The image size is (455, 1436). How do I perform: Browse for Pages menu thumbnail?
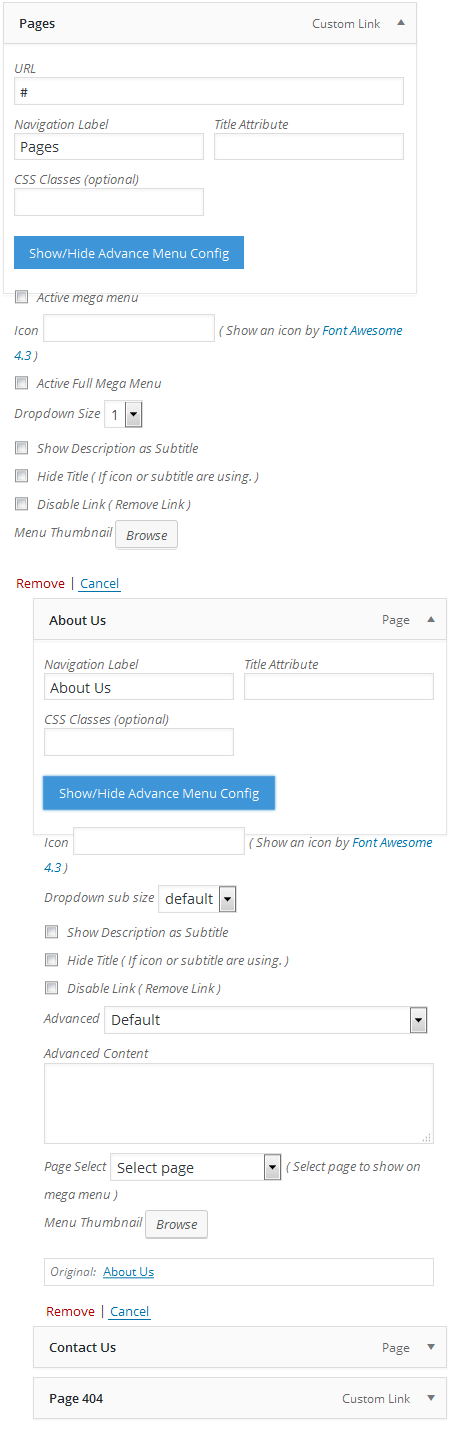click(x=147, y=535)
